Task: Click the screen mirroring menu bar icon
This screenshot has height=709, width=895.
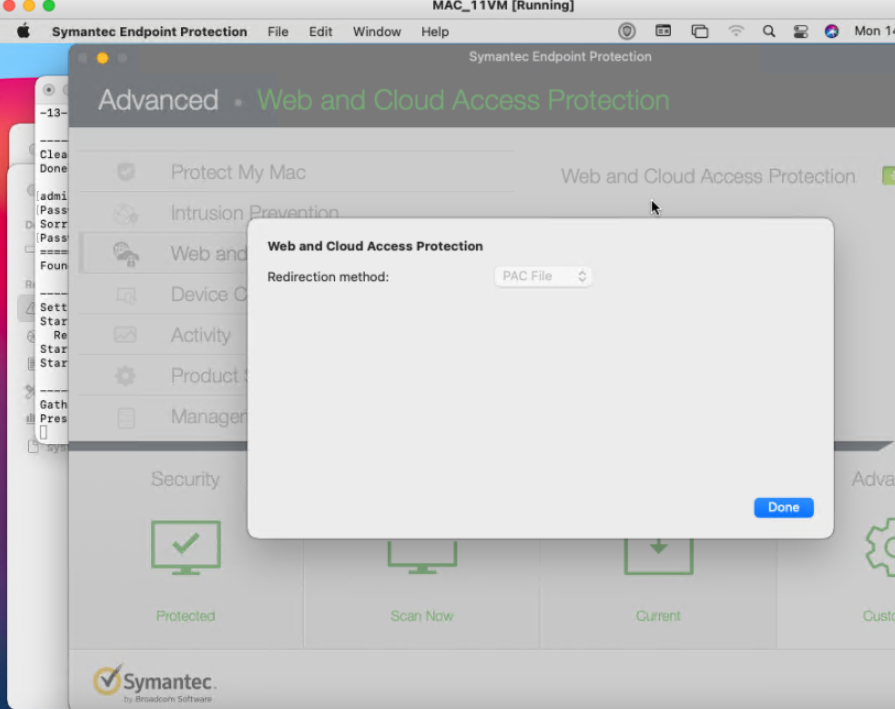Action: [700, 31]
